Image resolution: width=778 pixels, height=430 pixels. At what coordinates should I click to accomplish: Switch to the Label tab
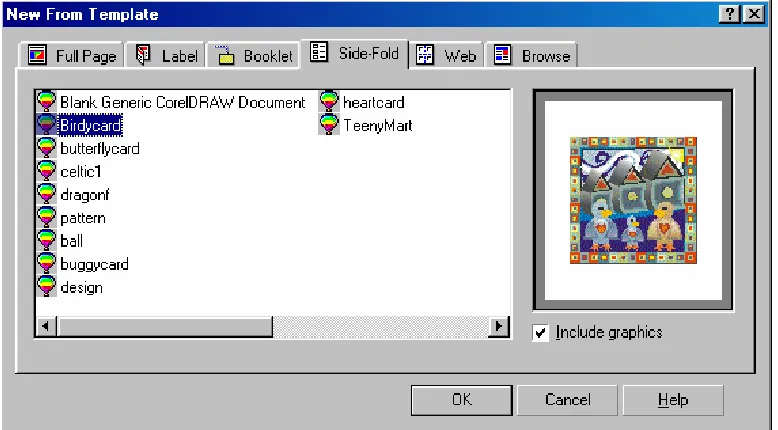tap(164, 55)
